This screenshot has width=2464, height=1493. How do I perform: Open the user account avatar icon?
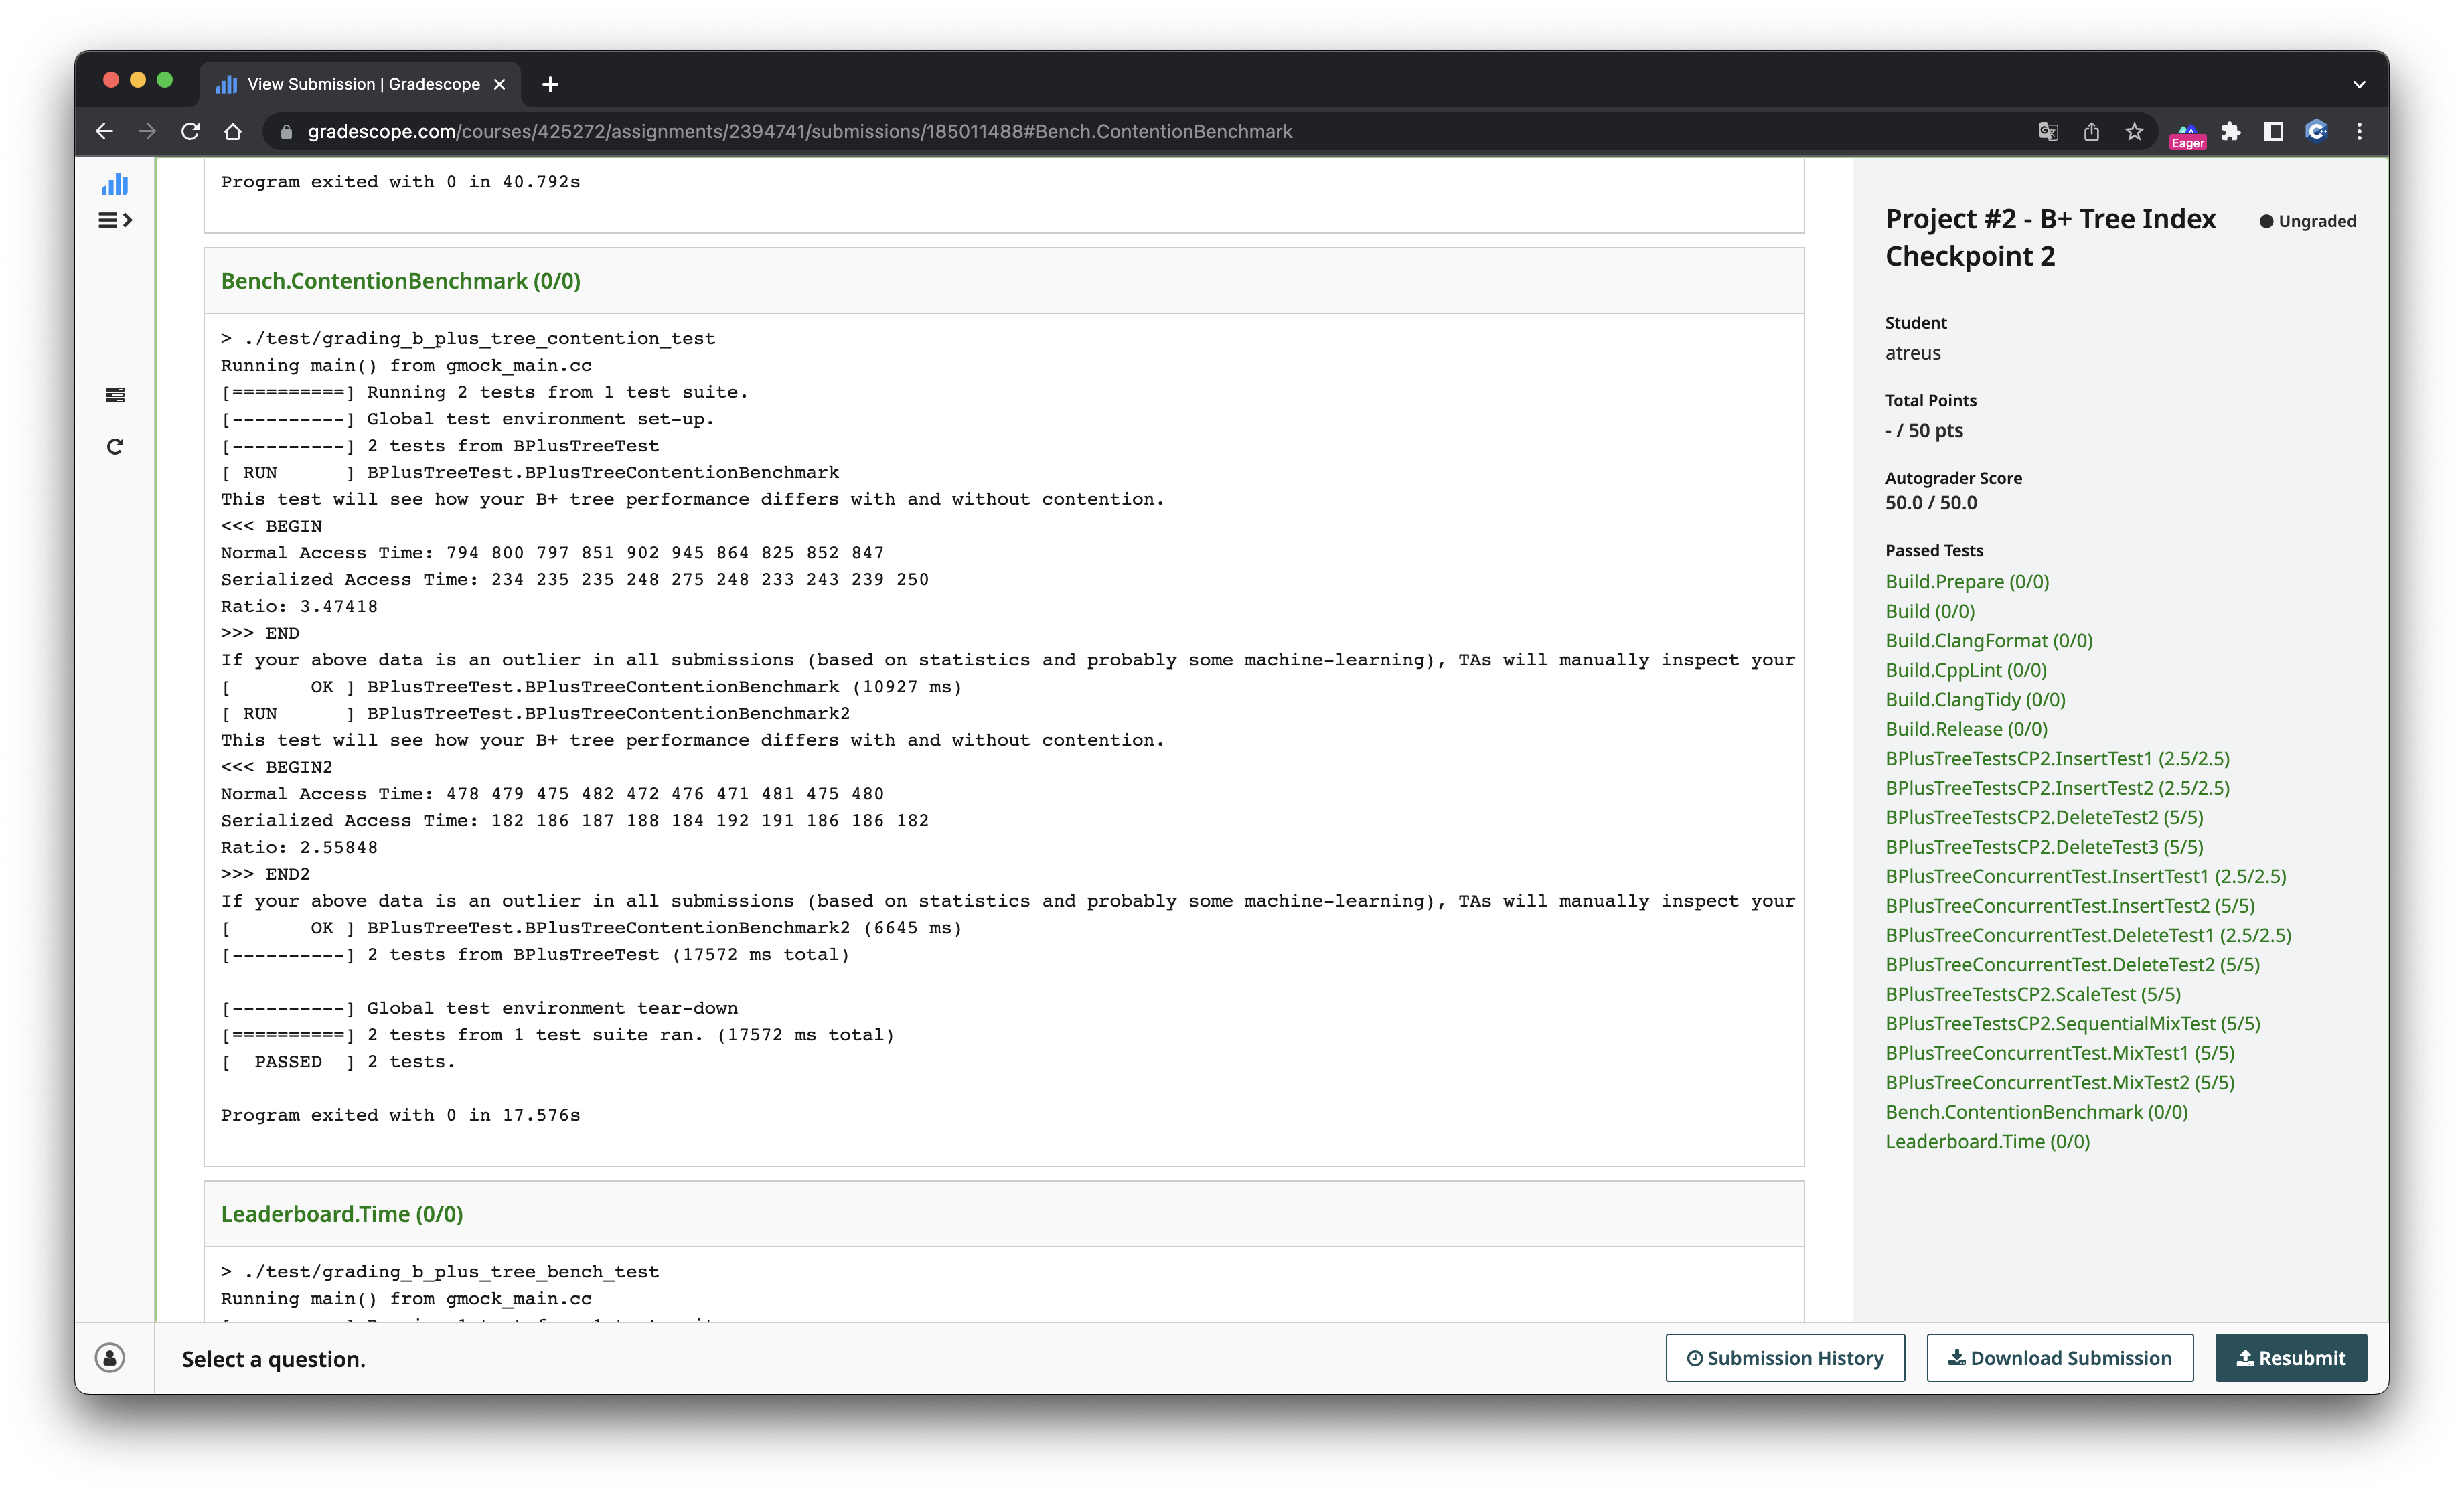tap(110, 1357)
